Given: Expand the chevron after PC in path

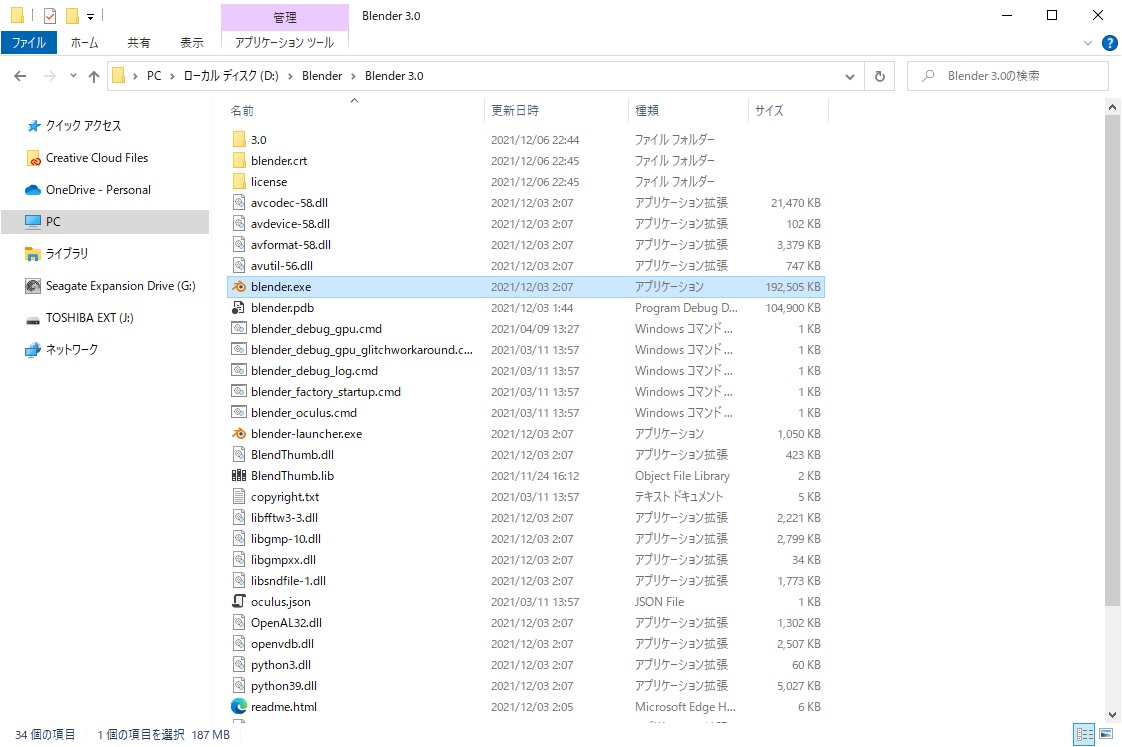Looking at the screenshot, I should click(172, 76).
